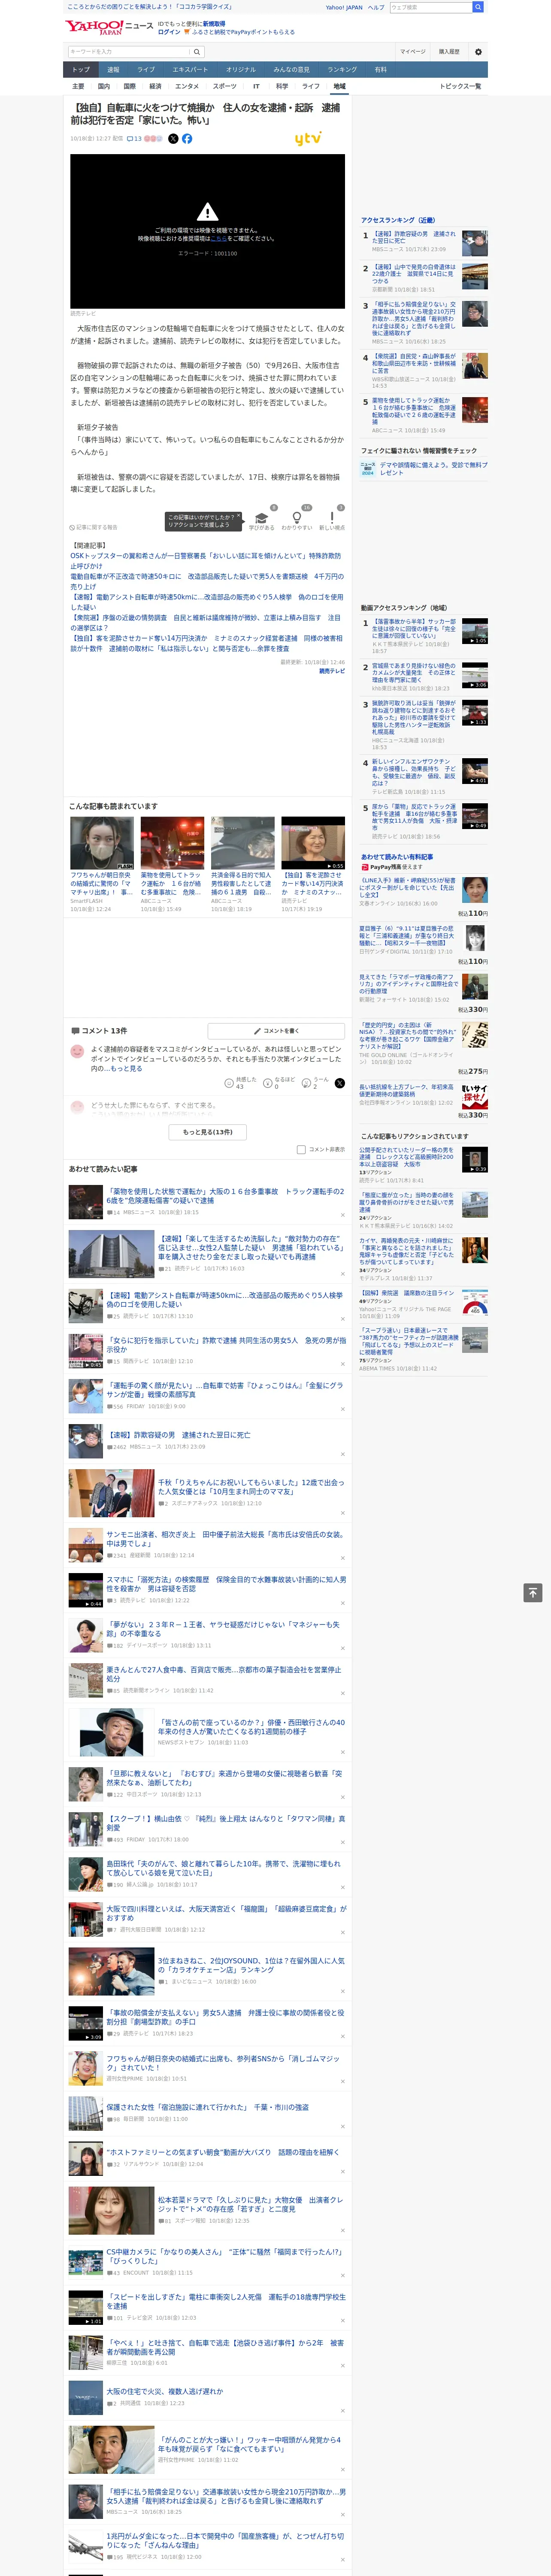The image size is (551, 2576).
Task: Open the トピックス一覧 link
Action: click(x=460, y=86)
